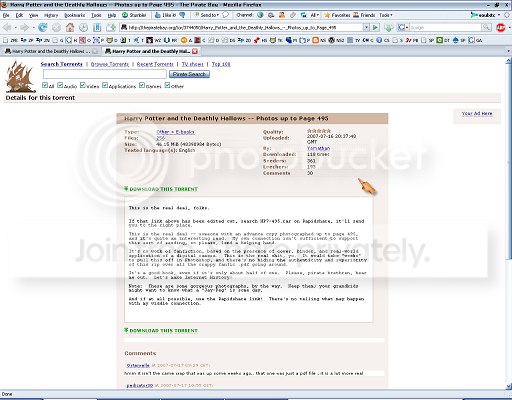The image size is (512, 400).
Task: Open the Bookmarks menu
Action: coord(75,15)
